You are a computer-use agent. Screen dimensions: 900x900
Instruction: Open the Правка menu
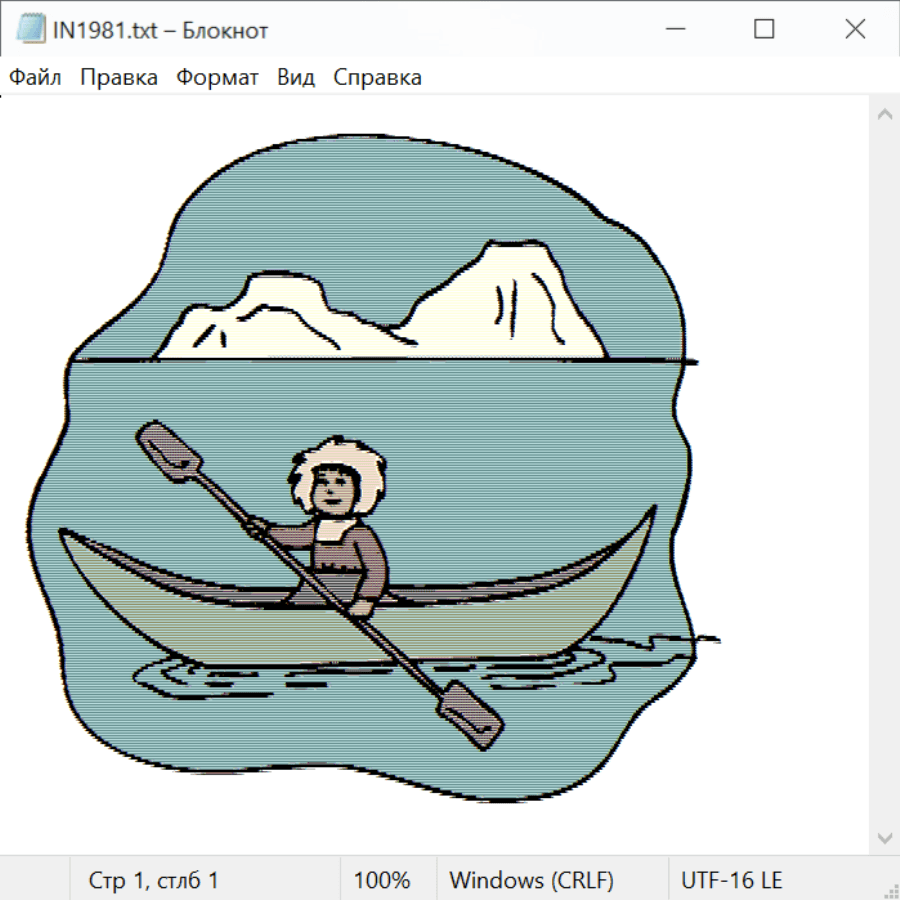pos(119,78)
